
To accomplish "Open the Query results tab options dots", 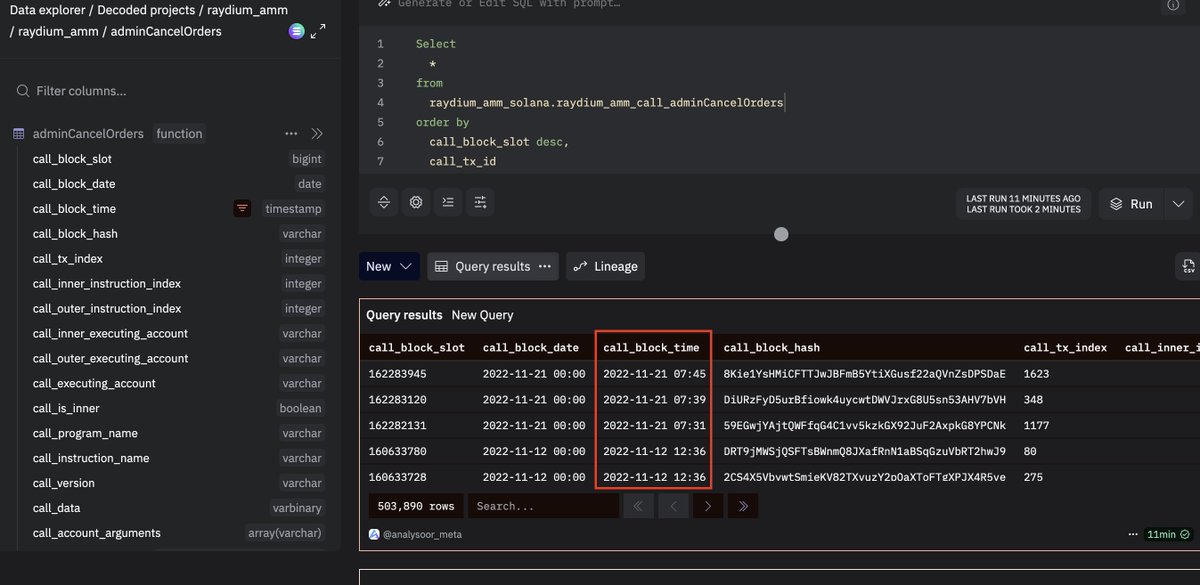I will 545,266.
